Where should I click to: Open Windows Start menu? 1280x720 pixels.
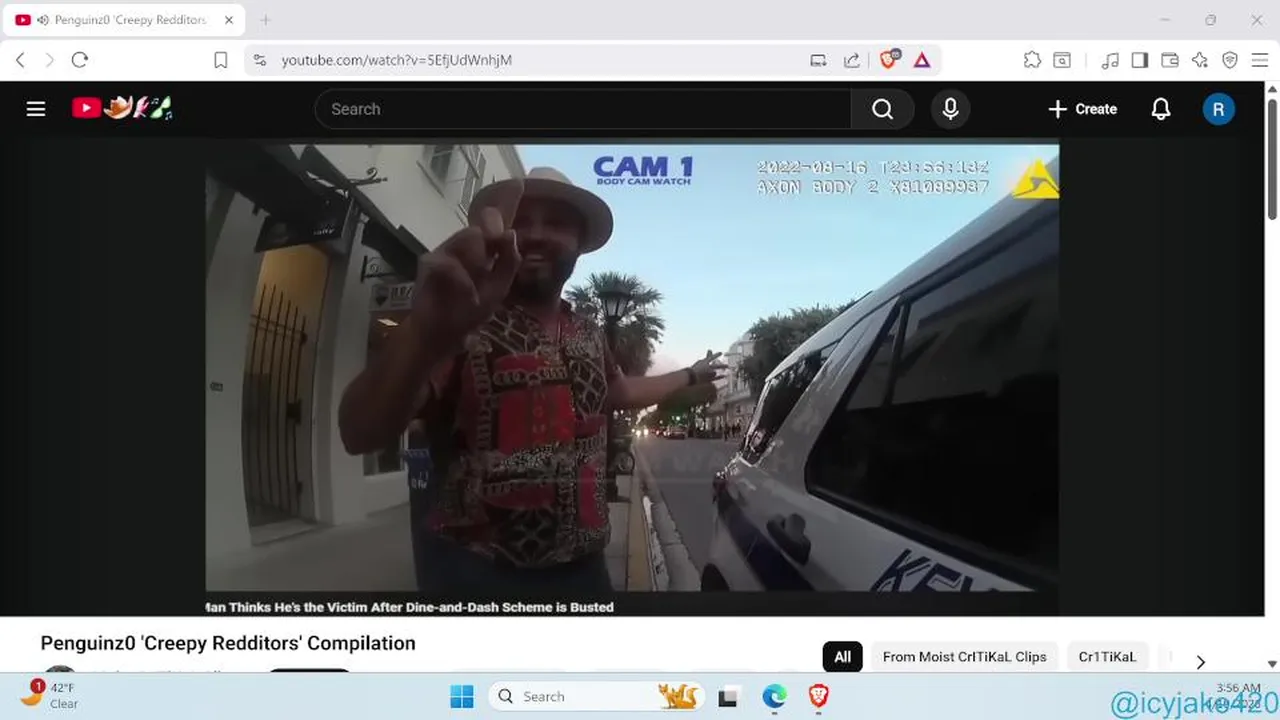[462, 696]
